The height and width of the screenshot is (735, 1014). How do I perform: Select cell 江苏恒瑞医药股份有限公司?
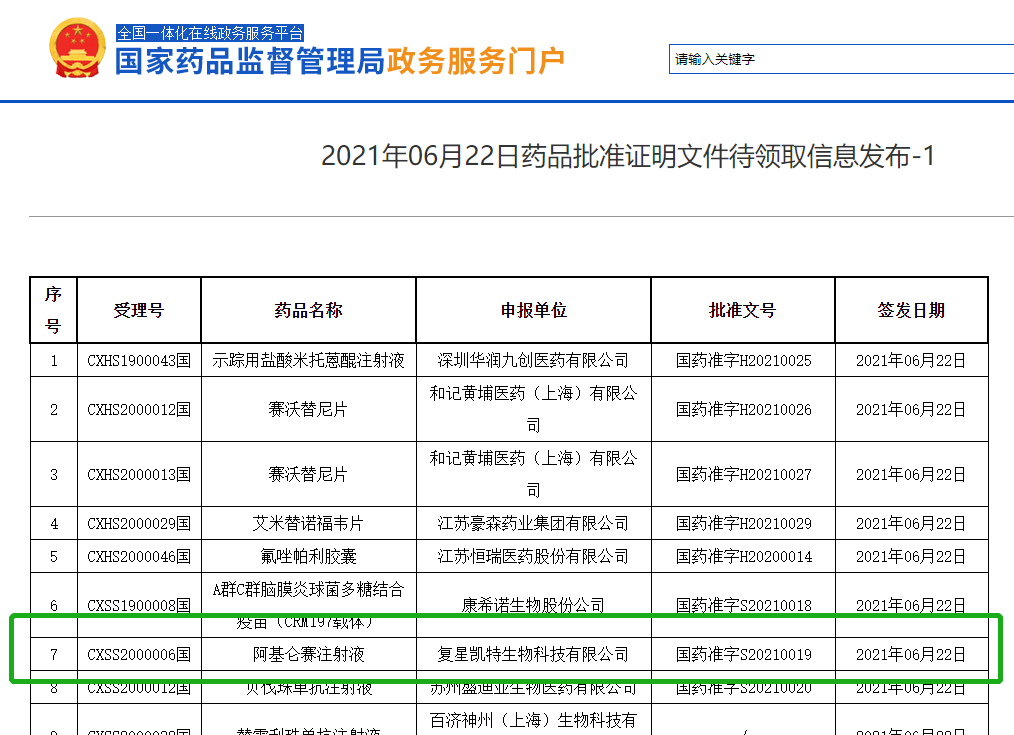coord(534,556)
